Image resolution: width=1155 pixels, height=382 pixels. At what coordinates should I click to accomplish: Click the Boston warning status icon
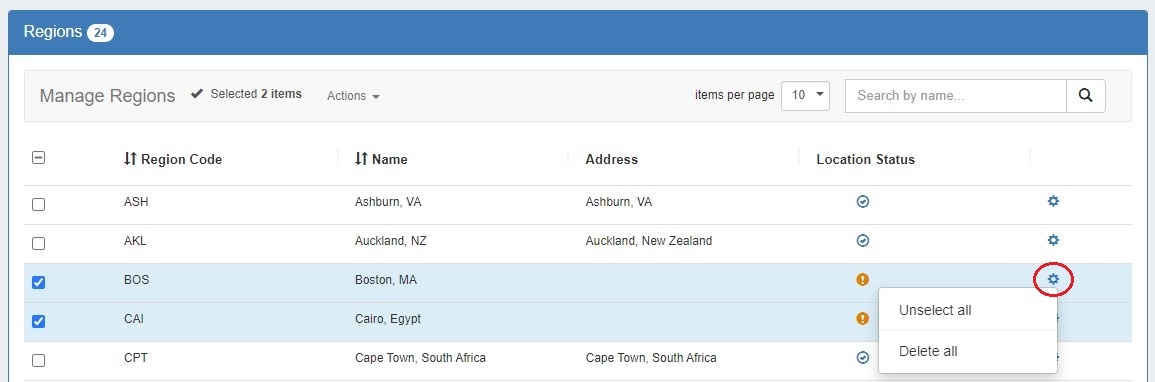[x=863, y=280]
